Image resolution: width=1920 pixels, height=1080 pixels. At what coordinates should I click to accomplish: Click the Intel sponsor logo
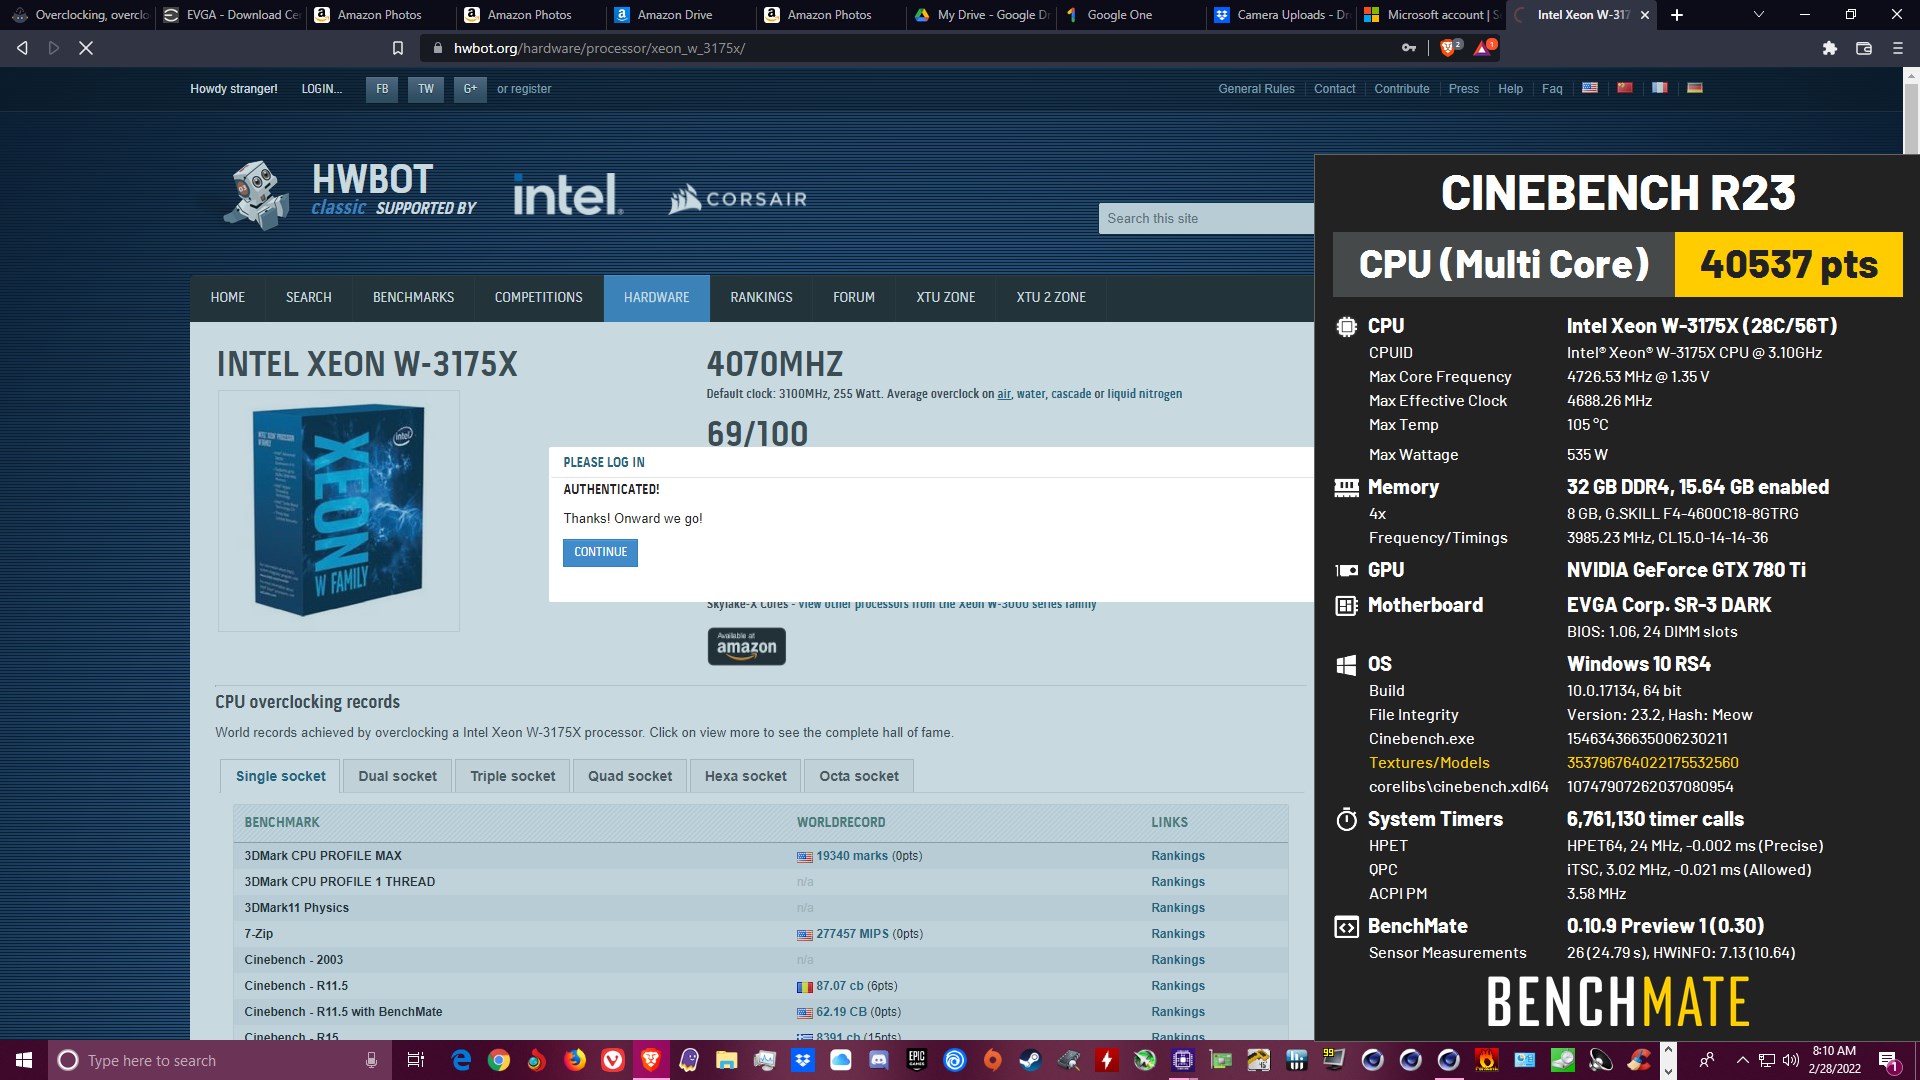point(568,195)
